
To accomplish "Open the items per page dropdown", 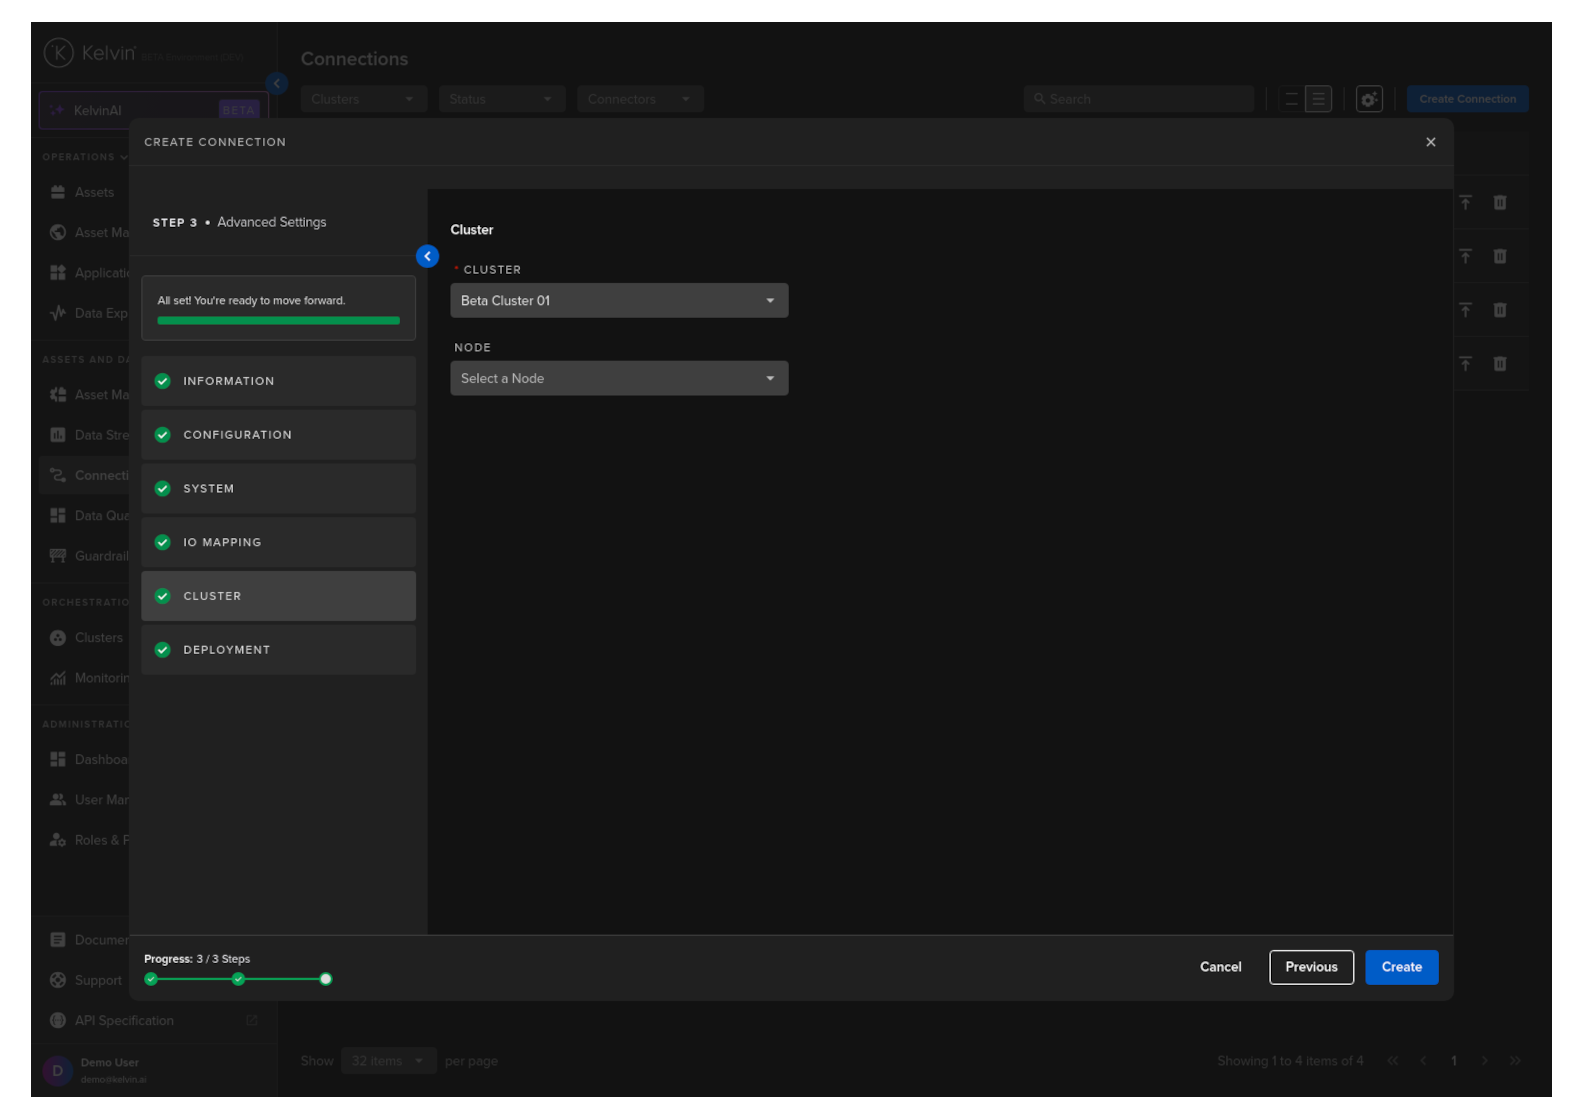I will 388,1061.
